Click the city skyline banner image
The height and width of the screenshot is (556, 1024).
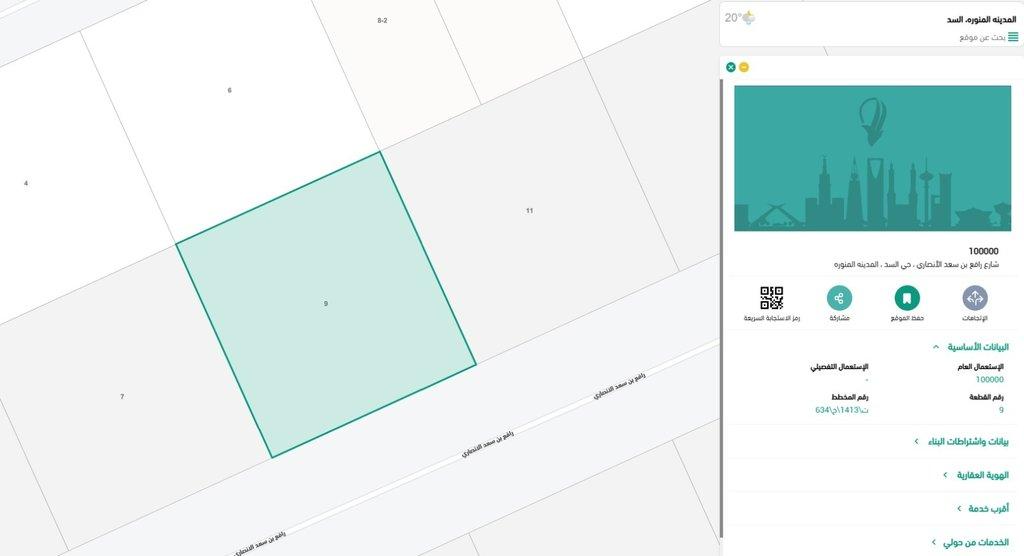pos(871,158)
